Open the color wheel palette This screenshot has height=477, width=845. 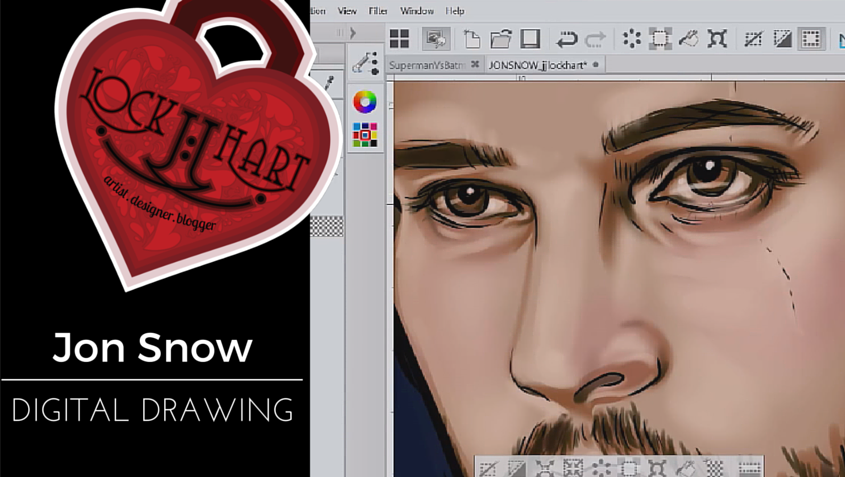tap(365, 102)
